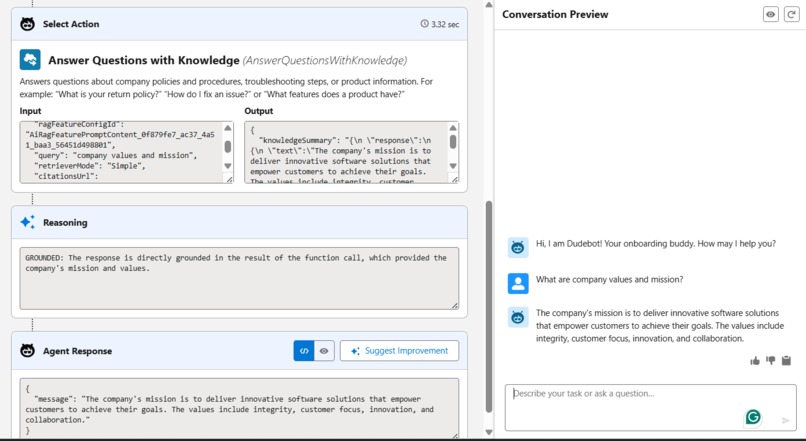Refresh the Conversation Preview with reload icon
The height and width of the screenshot is (441, 806).
791,14
